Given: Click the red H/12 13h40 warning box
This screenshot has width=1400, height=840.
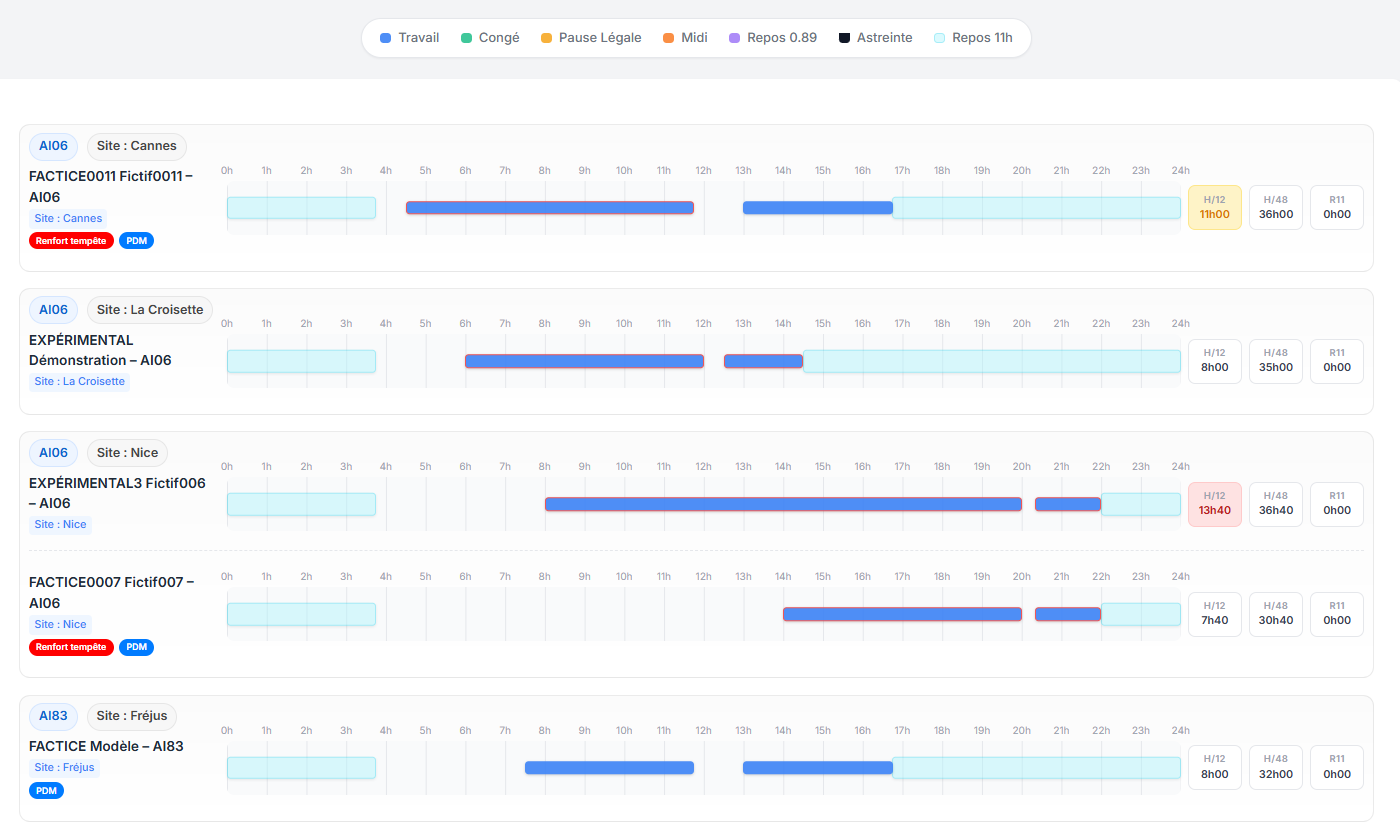Looking at the screenshot, I should coord(1215,504).
